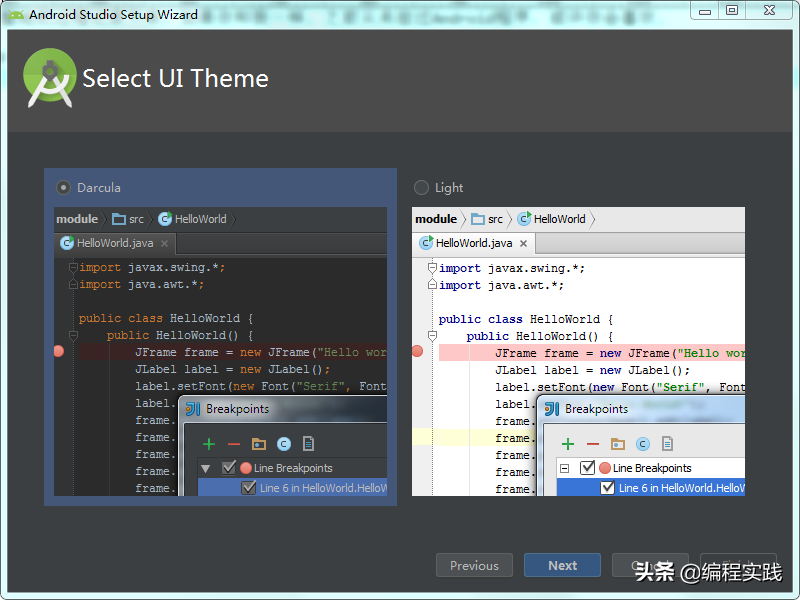Fold the HelloWorld() constructor in Light preview

coord(432,336)
